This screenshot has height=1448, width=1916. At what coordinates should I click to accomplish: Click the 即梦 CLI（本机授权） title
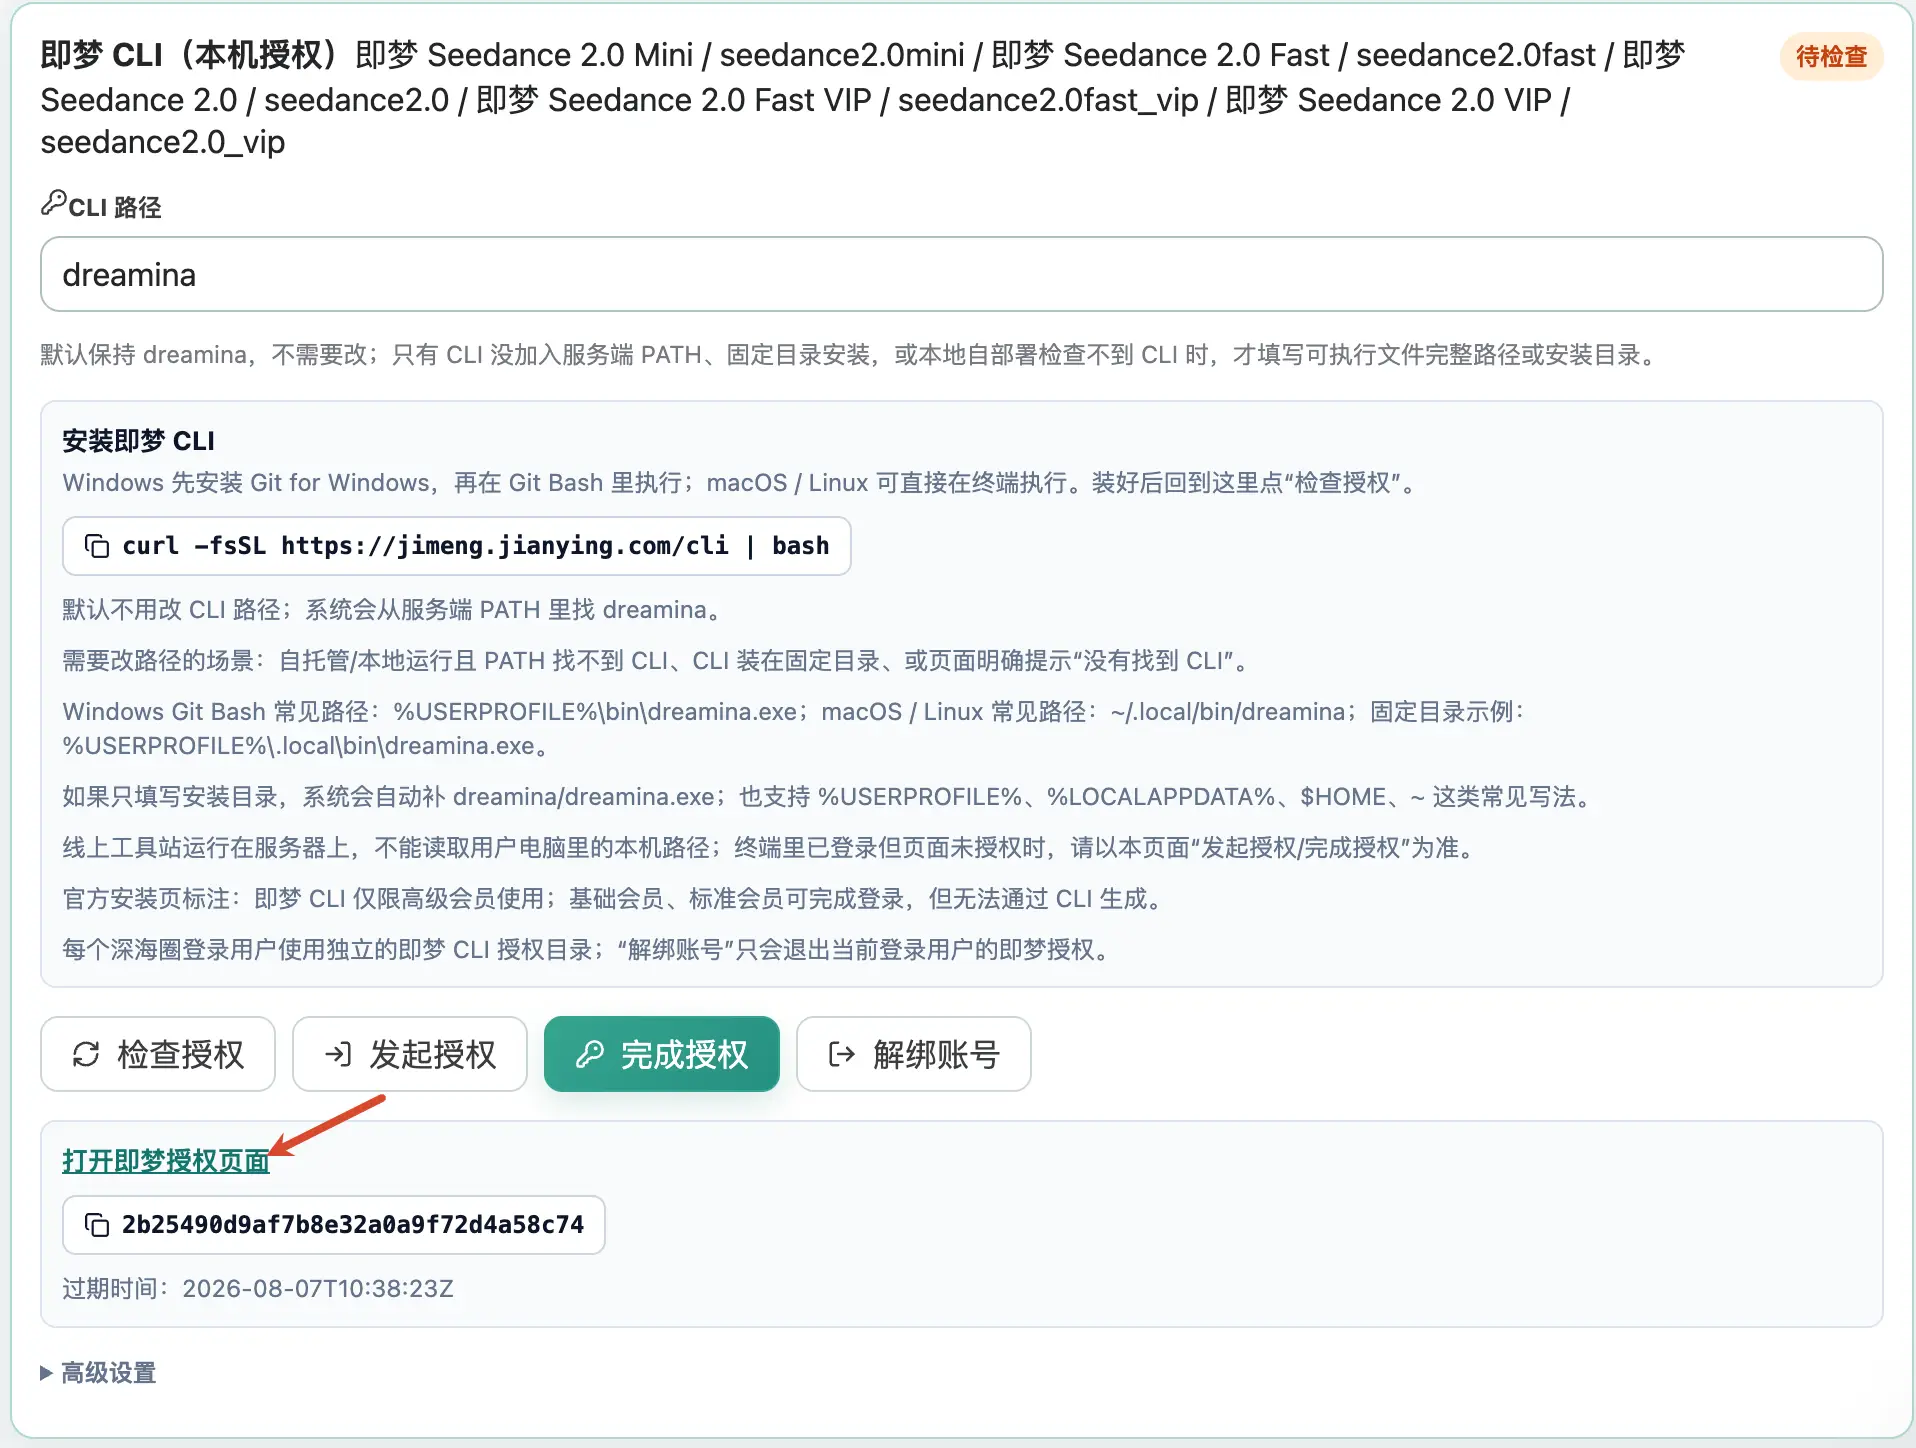click(190, 55)
